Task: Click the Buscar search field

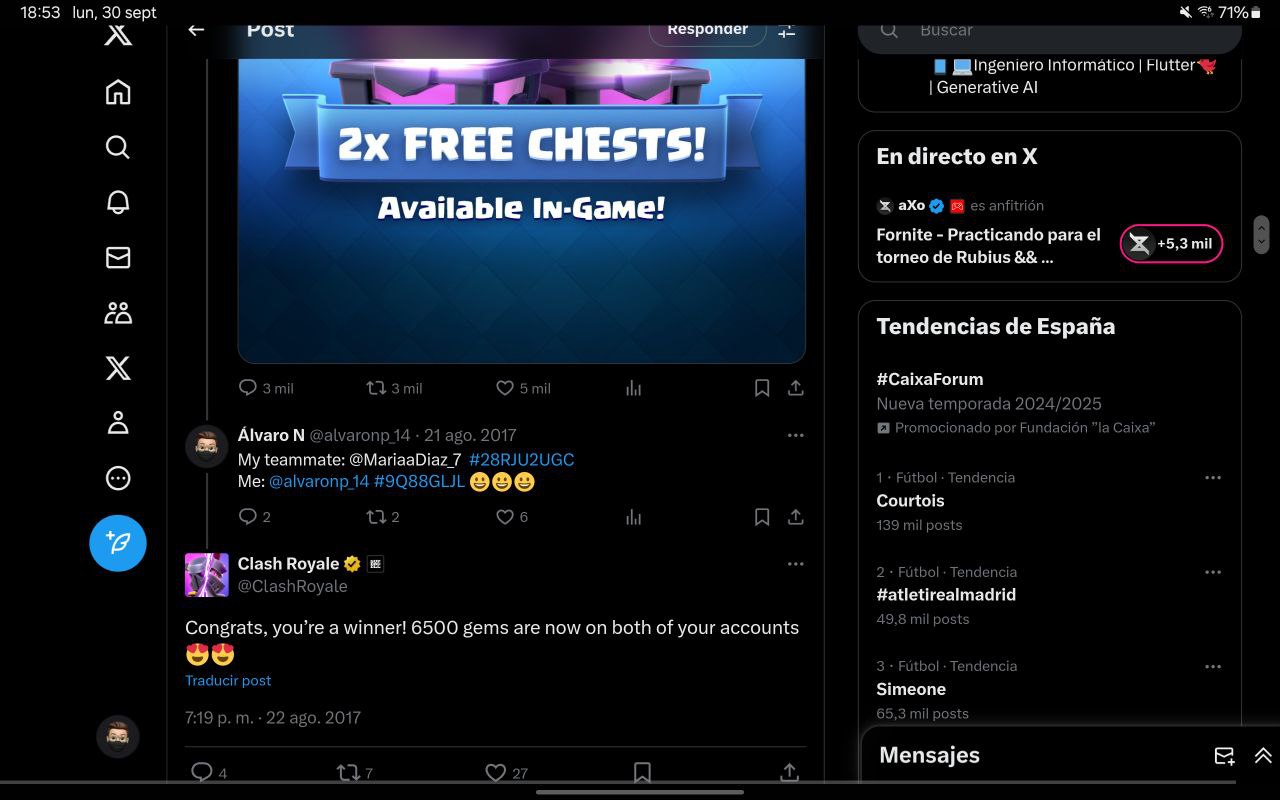Action: click(1050, 32)
